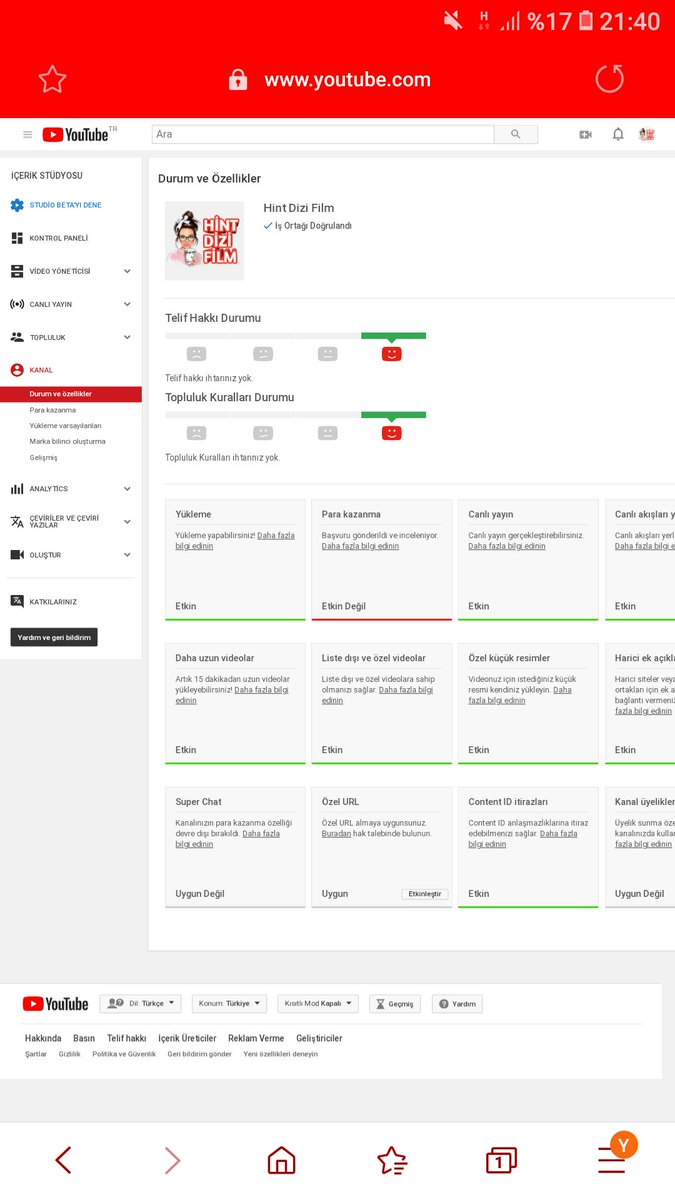675x1200 pixels.
Task: Click the Topluluk people icon
Action: click(x=17, y=337)
